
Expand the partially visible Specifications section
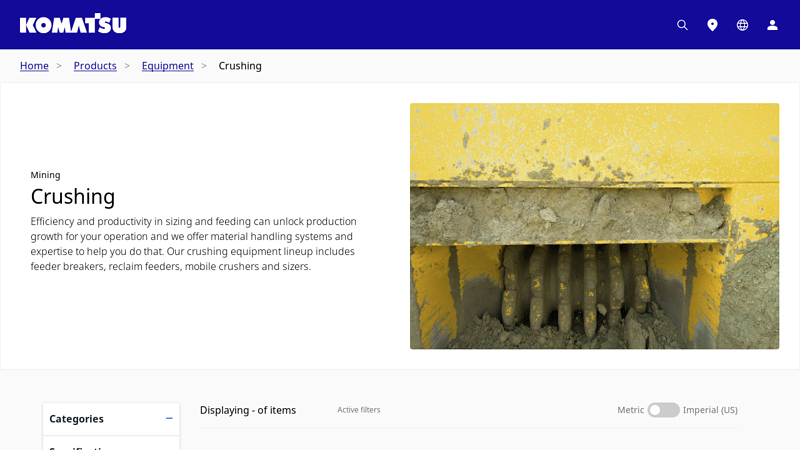pyautogui.click(x=80, y=446)
